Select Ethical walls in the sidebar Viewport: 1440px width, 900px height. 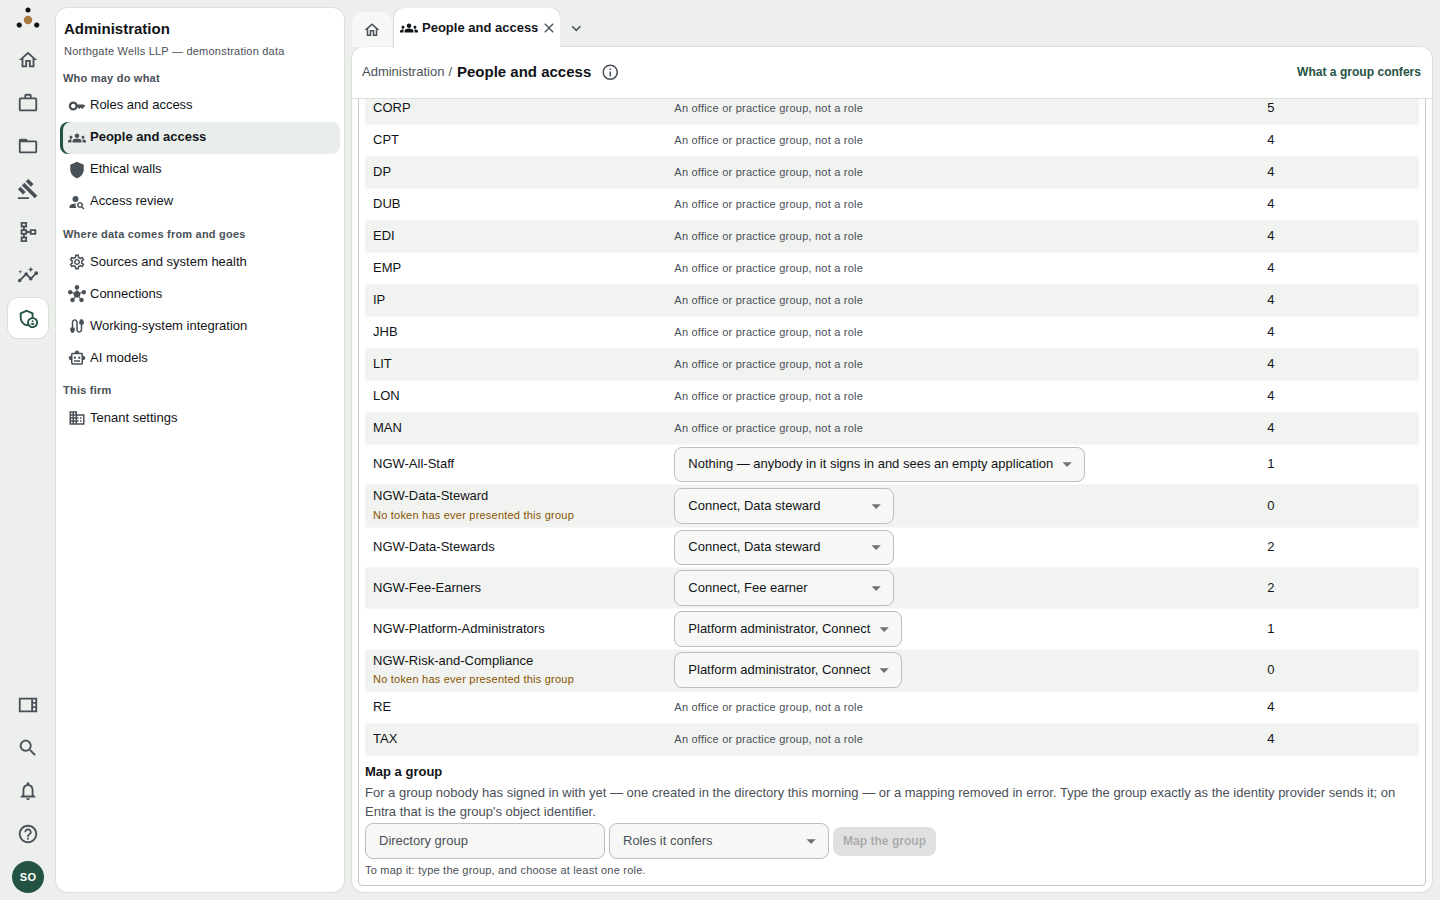(200, 169)
